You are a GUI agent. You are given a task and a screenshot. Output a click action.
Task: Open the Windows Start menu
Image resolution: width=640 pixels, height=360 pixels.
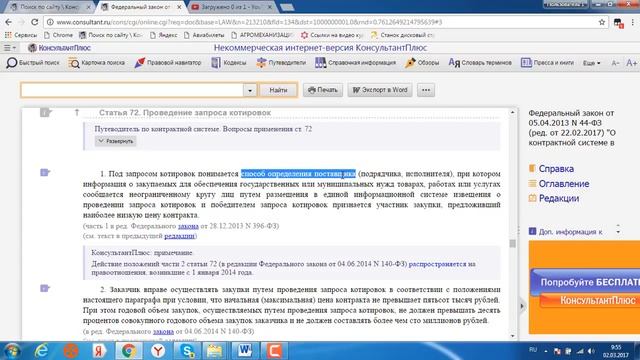click(x=12, y=351)
